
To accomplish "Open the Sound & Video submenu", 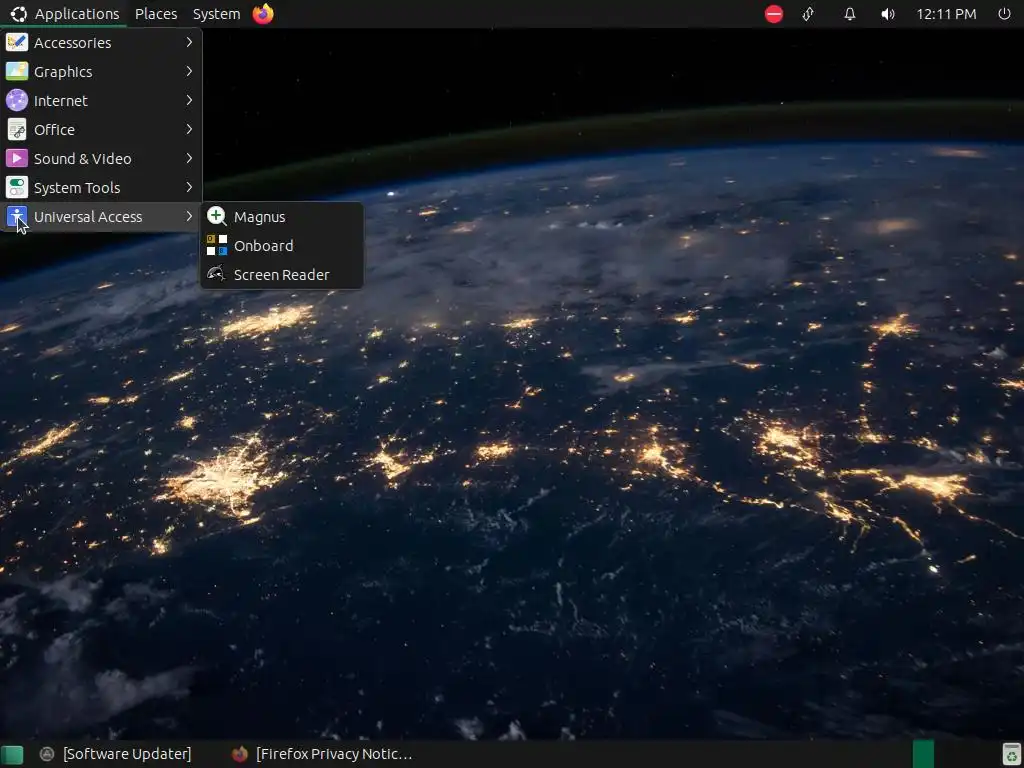I will coord(101,158).
